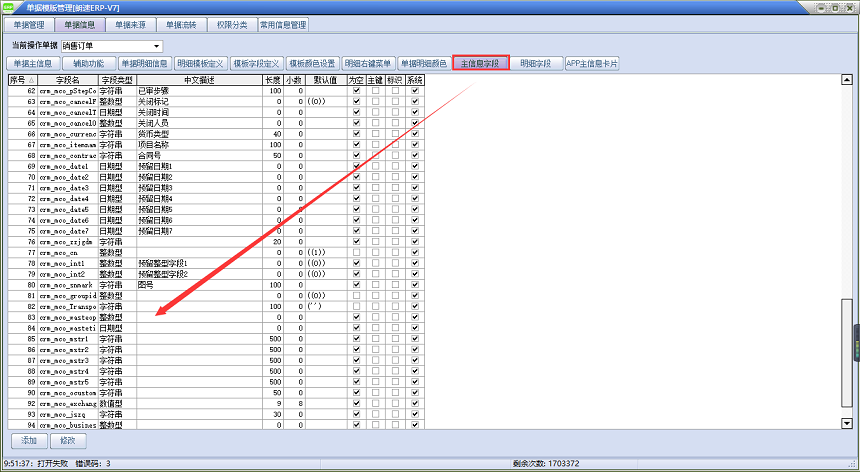Screen dimensions: 860x472
Task: Select the 常用信息管理 tab
Action: pos(283,24)
